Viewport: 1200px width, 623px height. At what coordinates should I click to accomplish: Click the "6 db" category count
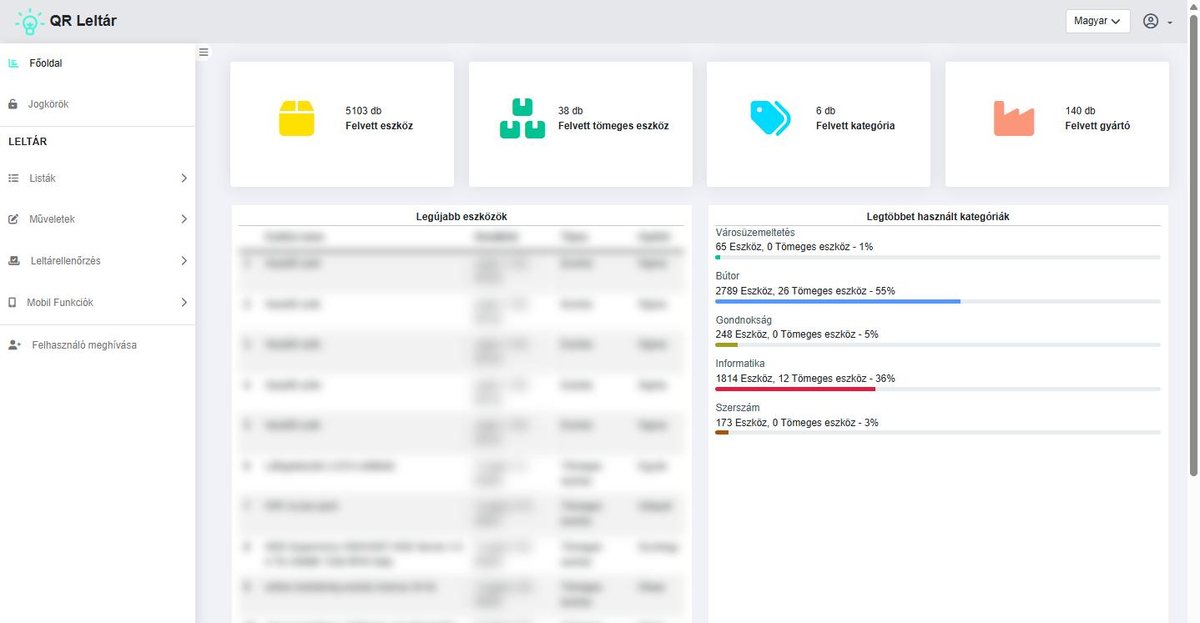[x=825, y=111]
